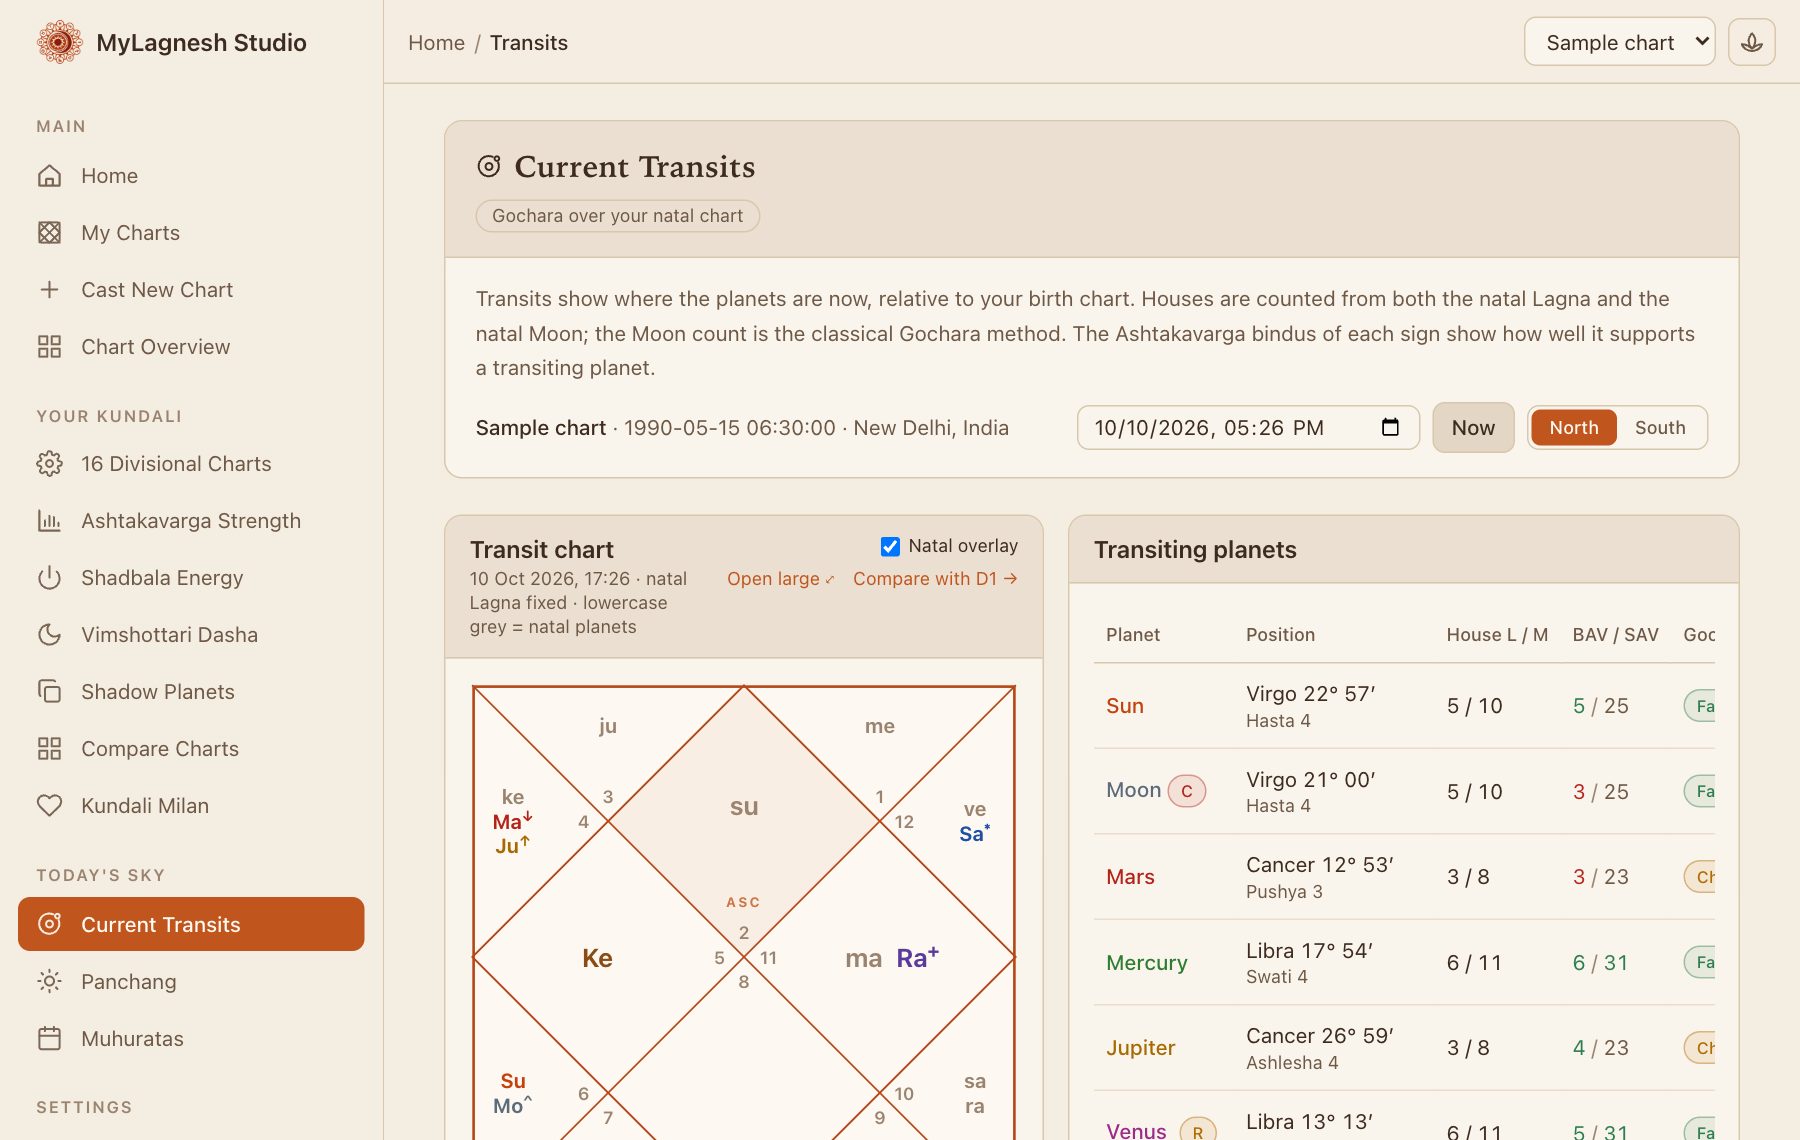The width and height of the screenshot is (1800, 1140).
Task: Open Vimshottari Dasha moon icon
Action: coord(49,635)
